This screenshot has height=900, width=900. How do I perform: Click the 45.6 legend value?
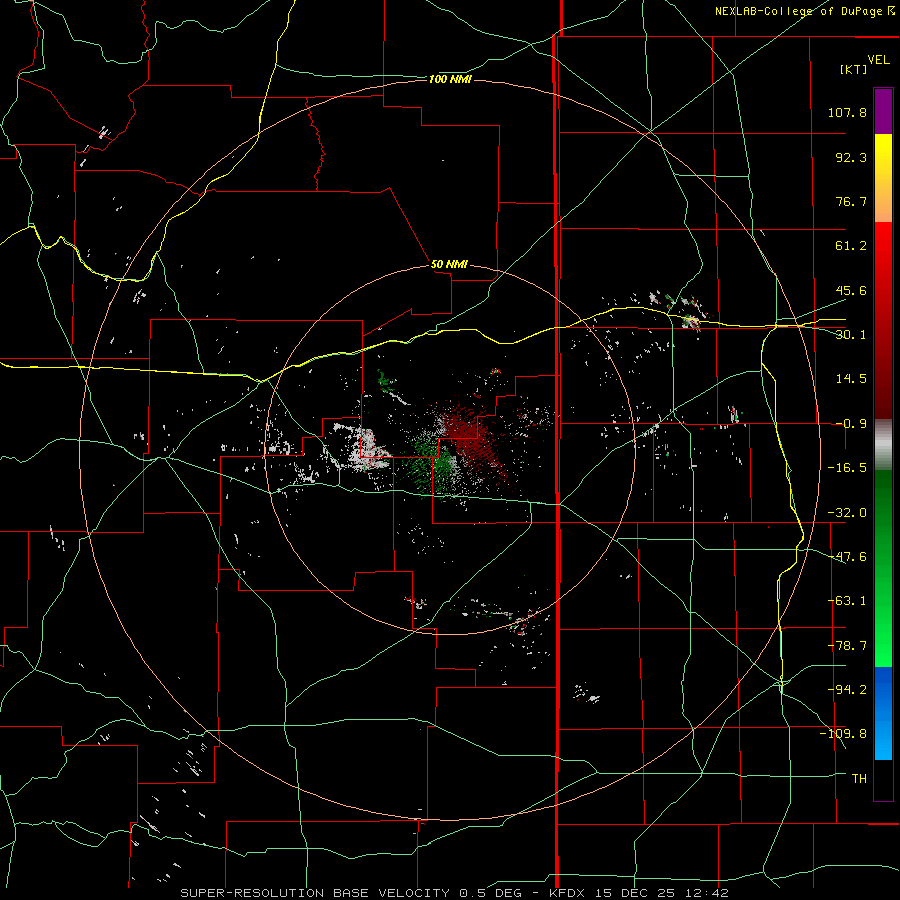[x=851, y=290]
